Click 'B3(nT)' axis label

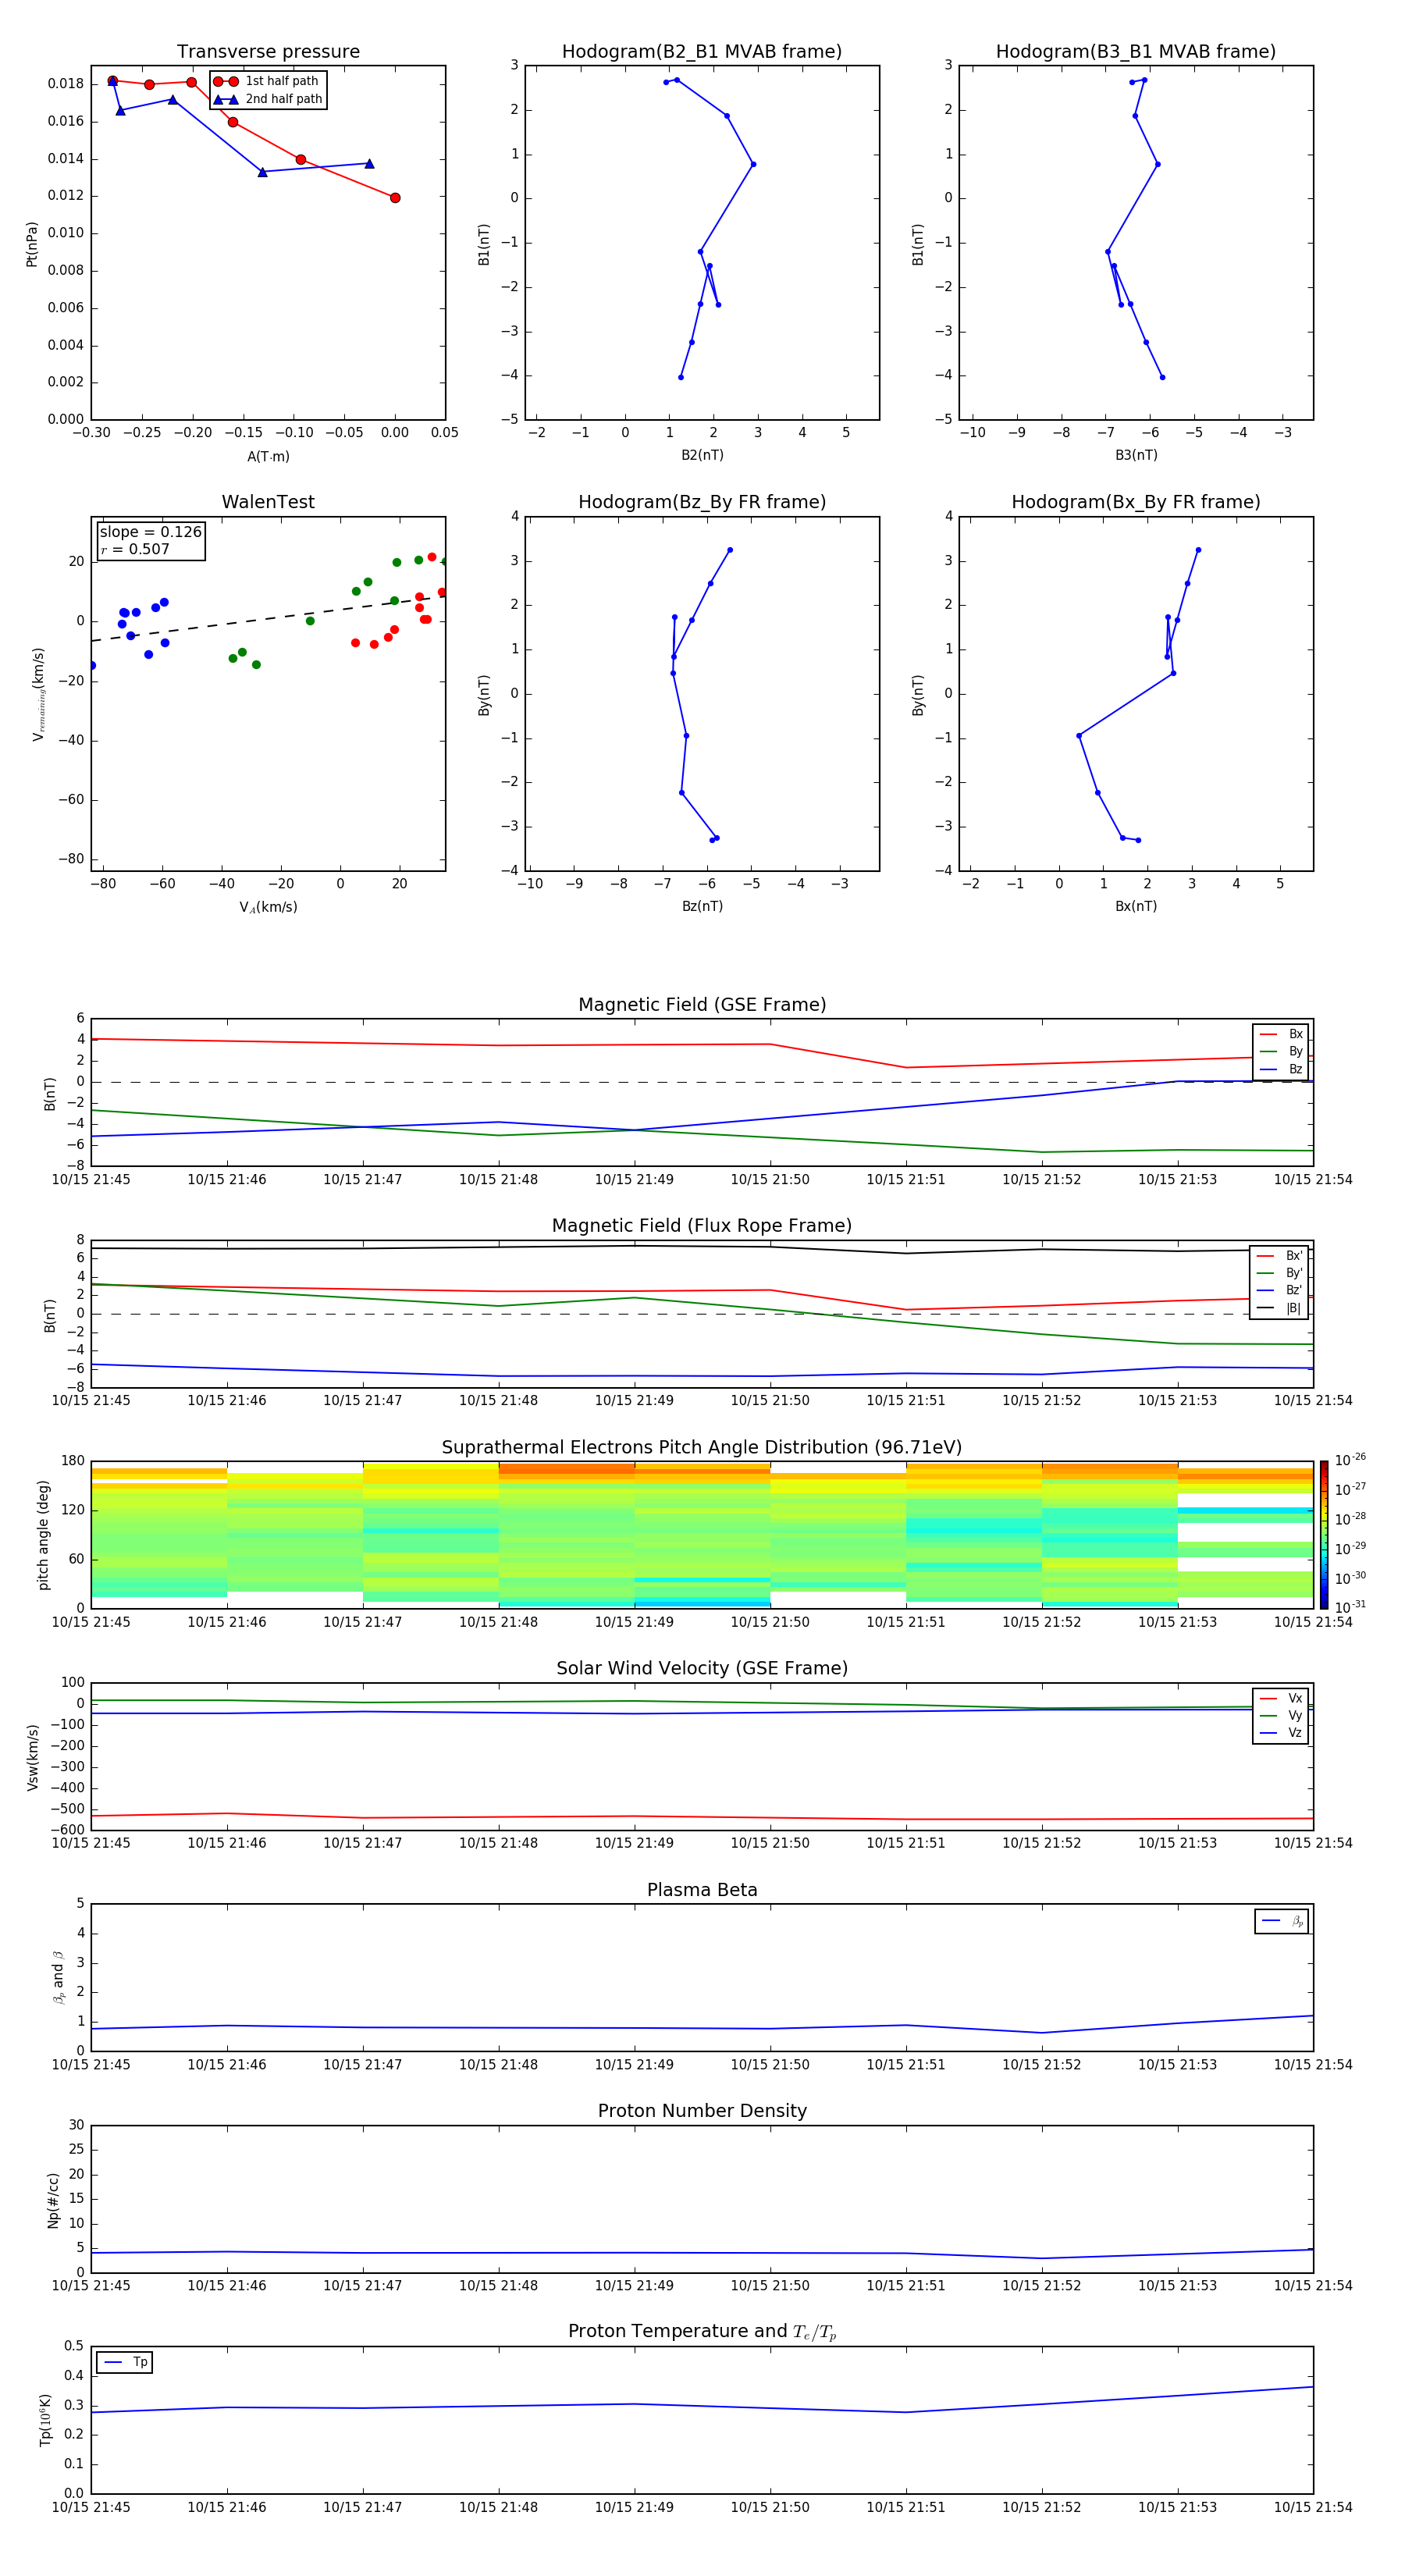(1136, 455)
